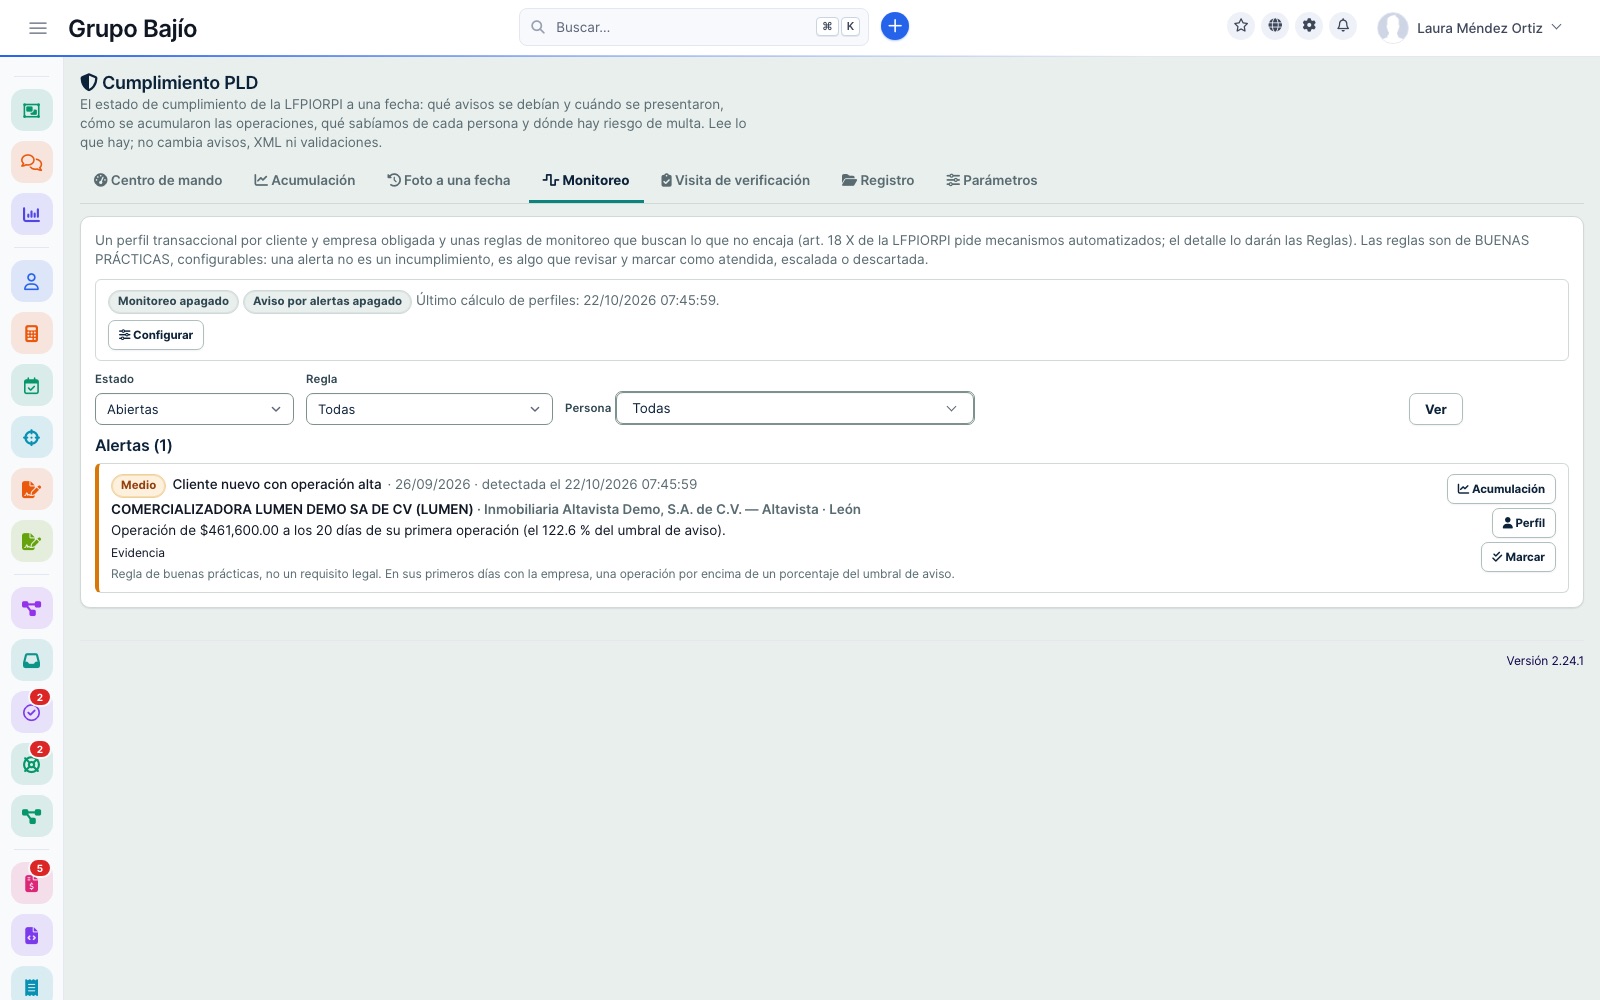Switch to Registro tab

click(878, 180)
